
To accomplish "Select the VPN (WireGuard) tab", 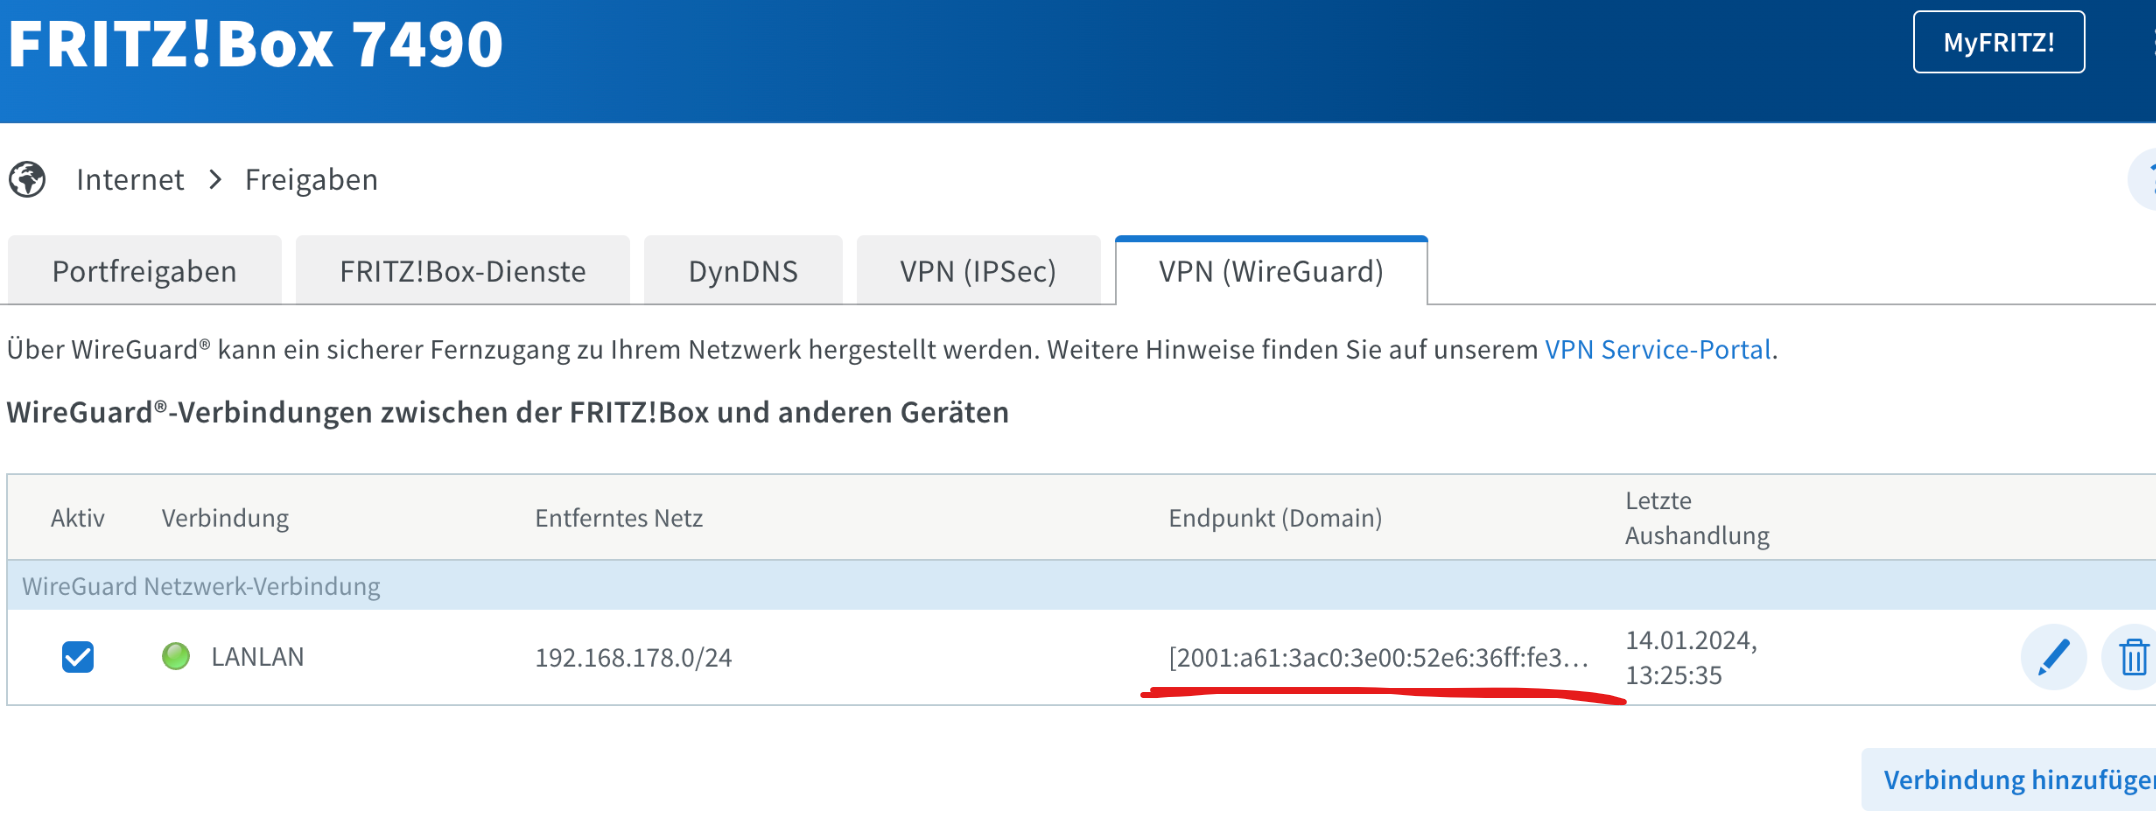I will point(1271,271).
